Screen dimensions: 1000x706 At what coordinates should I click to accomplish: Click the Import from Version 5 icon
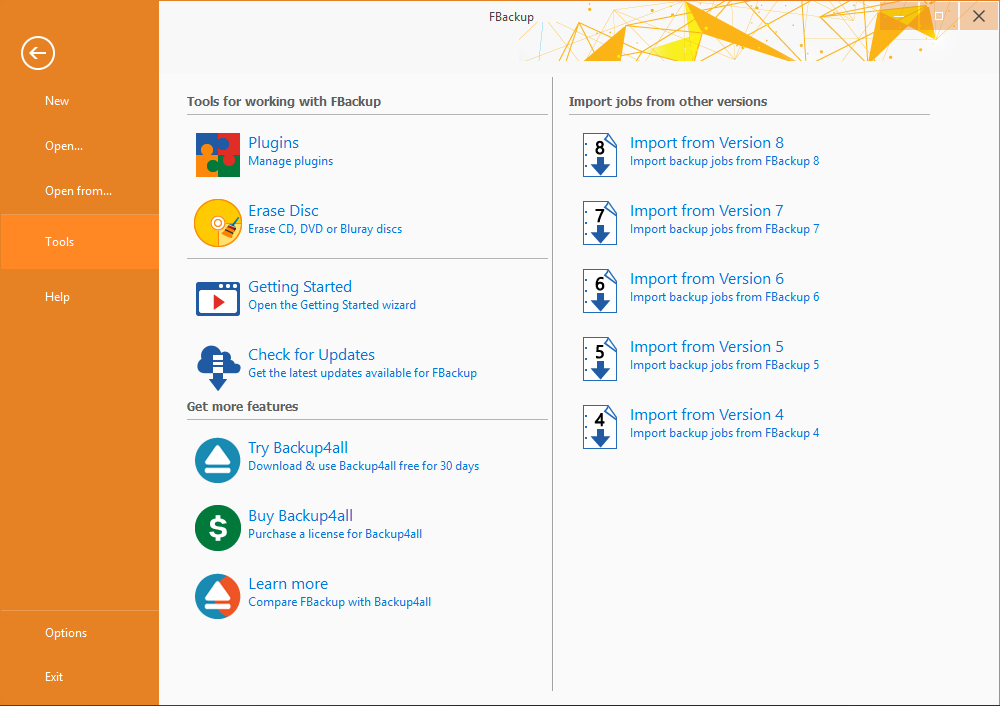tap(600, 358)
